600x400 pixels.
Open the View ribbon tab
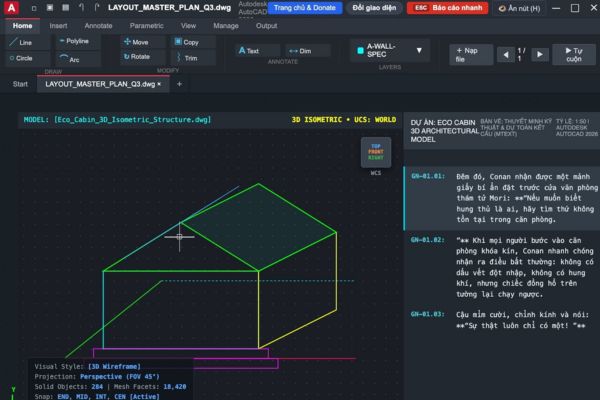click(188, 26)
